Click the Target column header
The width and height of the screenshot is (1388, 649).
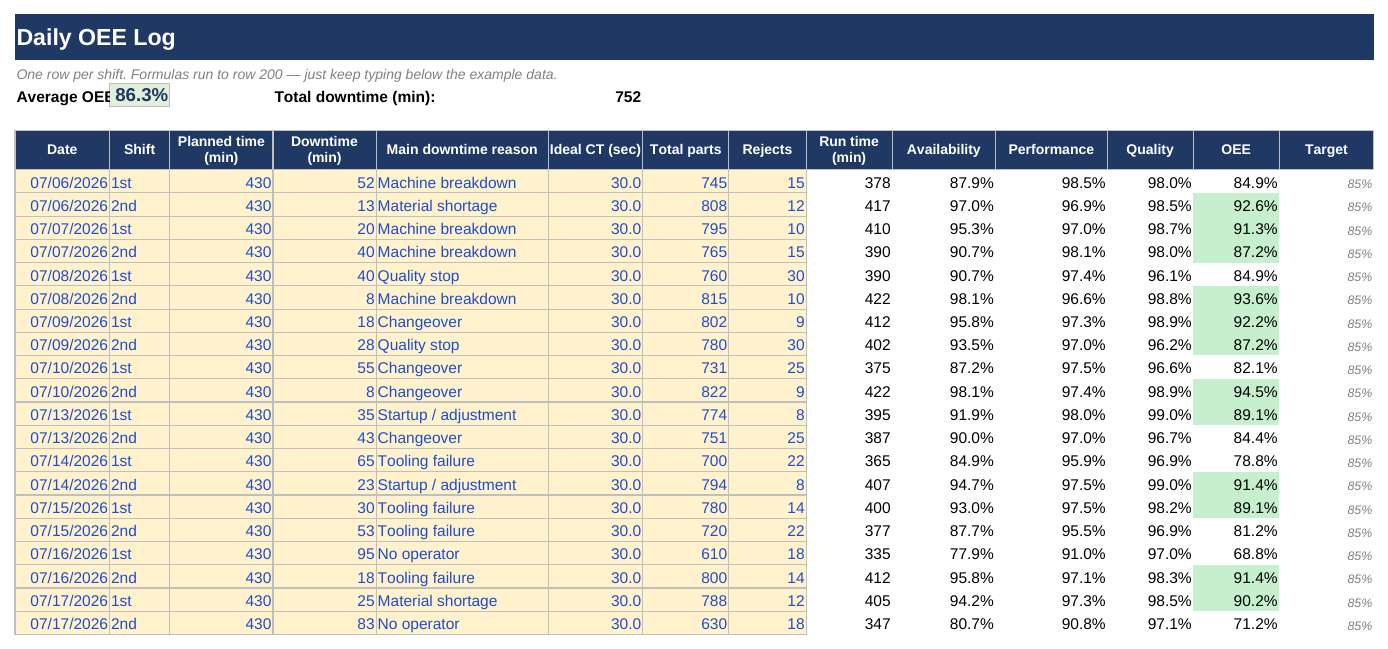point(1326,150)
